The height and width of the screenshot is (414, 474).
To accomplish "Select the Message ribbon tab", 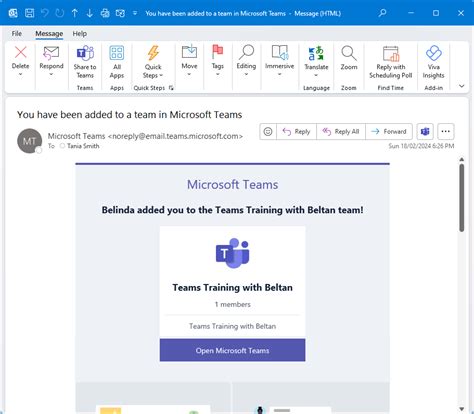I will 49,34.
